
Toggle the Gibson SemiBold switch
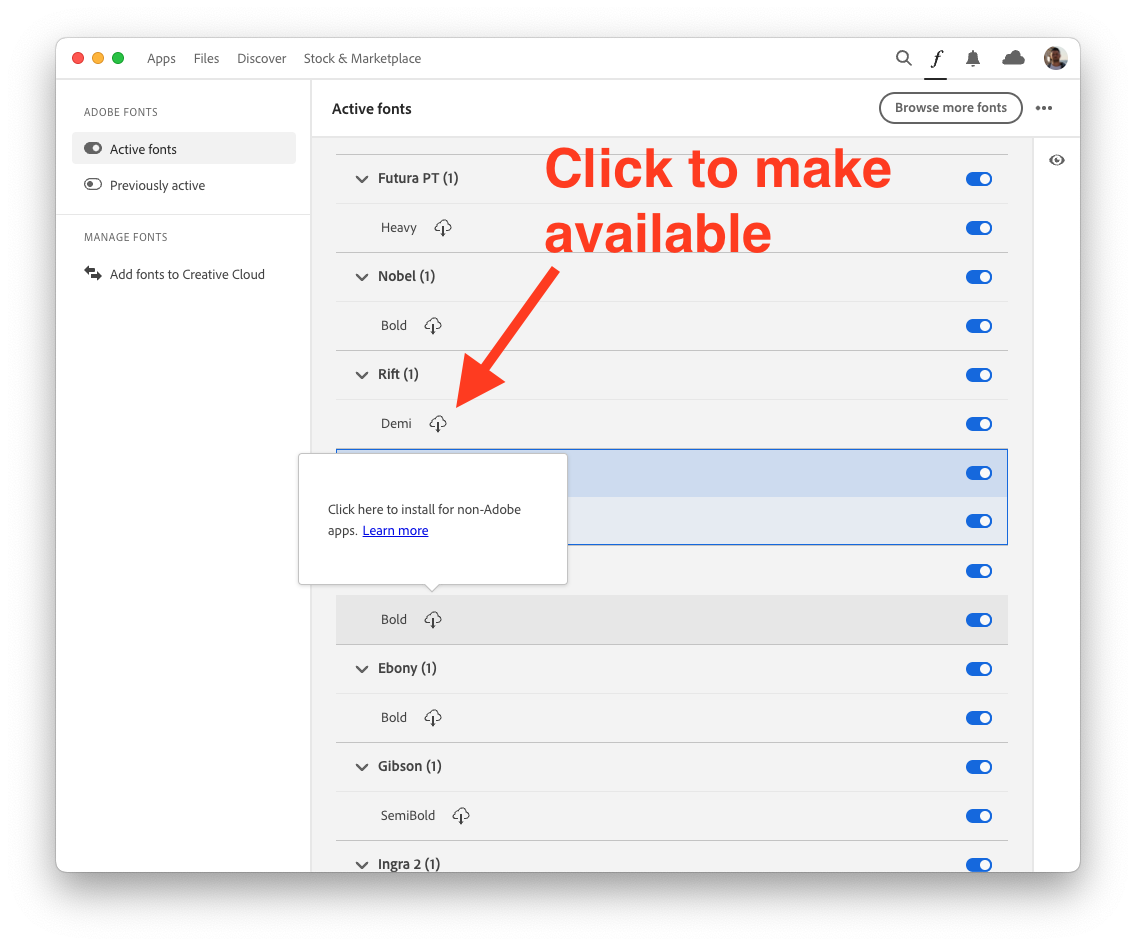(x=978, y=816)
